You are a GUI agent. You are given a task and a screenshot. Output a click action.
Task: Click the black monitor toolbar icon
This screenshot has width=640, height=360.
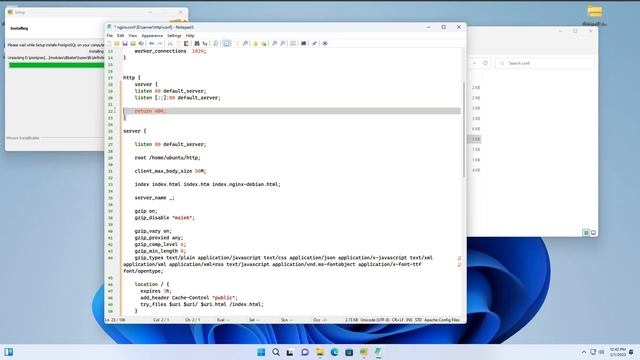[x=303, y=43]
